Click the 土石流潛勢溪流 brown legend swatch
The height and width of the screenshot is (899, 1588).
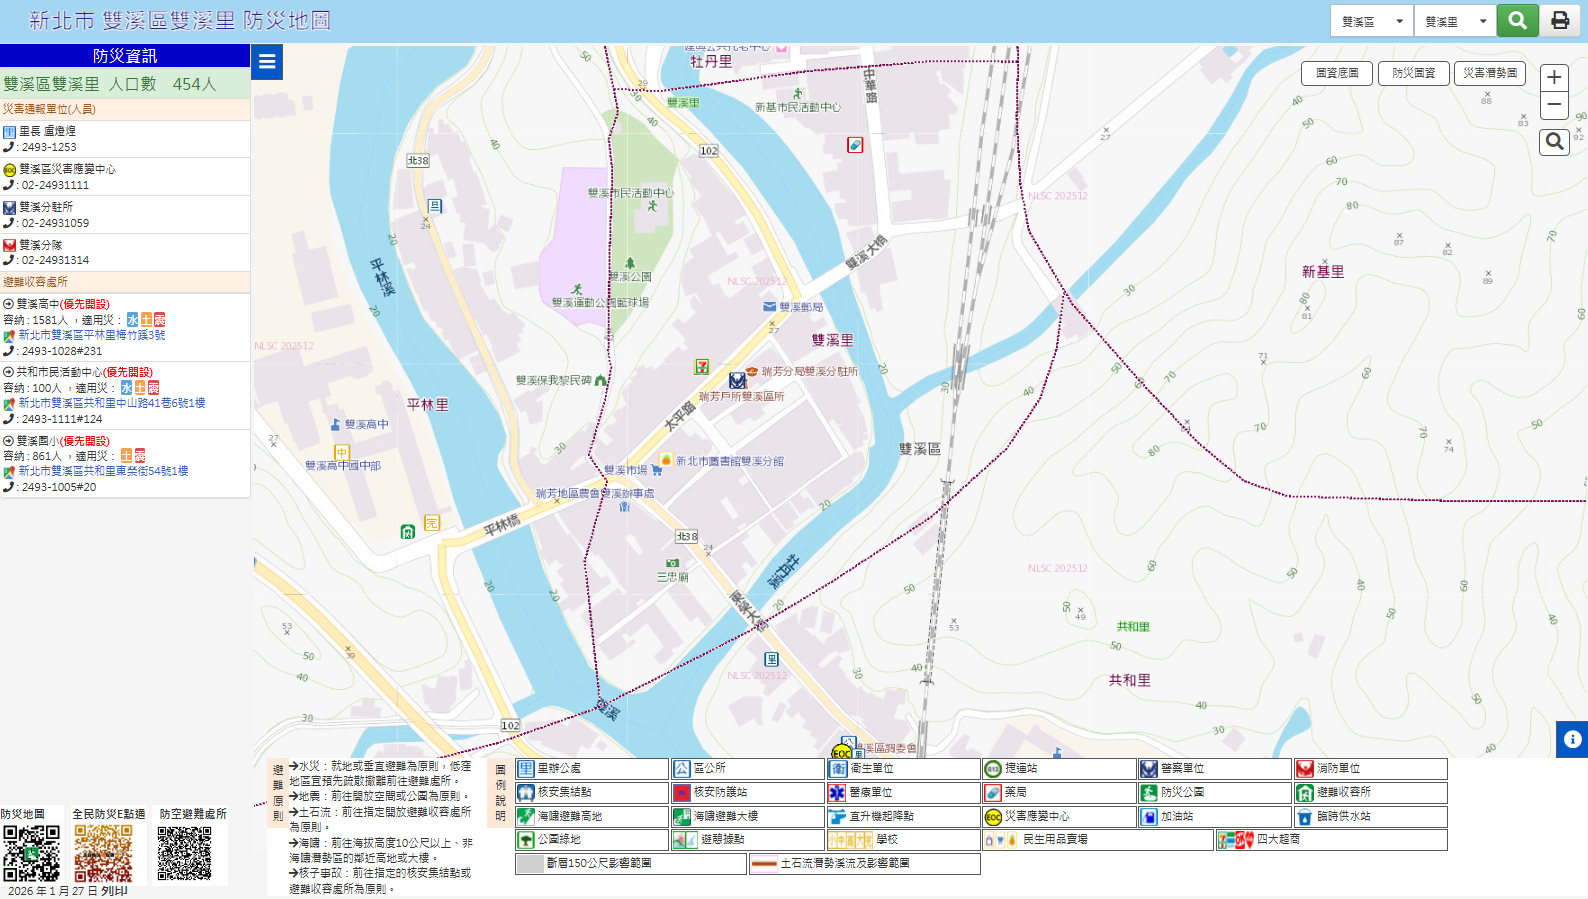click(x=764, y=863)
